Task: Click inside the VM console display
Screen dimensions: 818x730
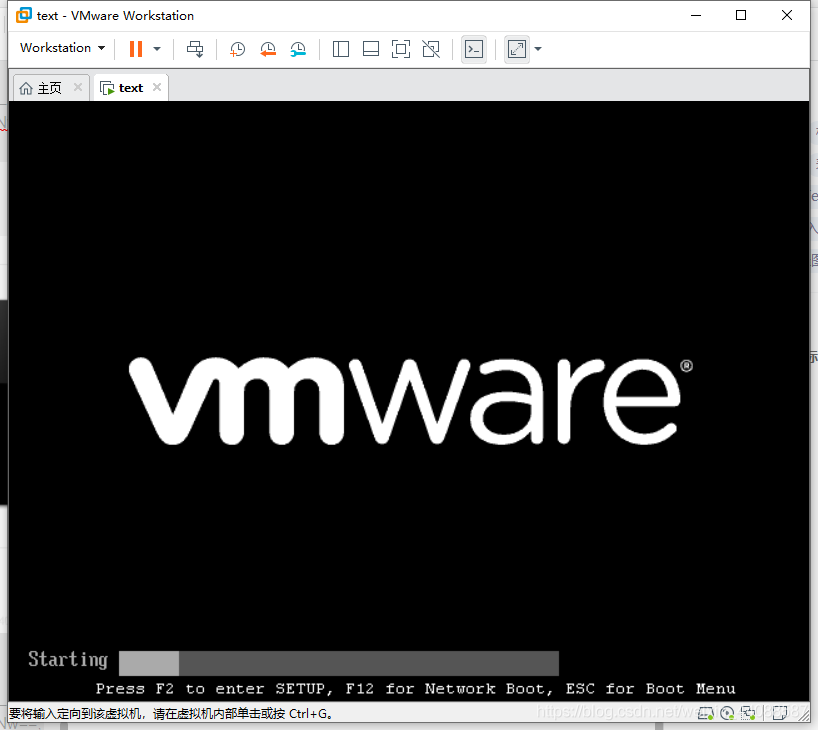Action: (x=409, y=400)
